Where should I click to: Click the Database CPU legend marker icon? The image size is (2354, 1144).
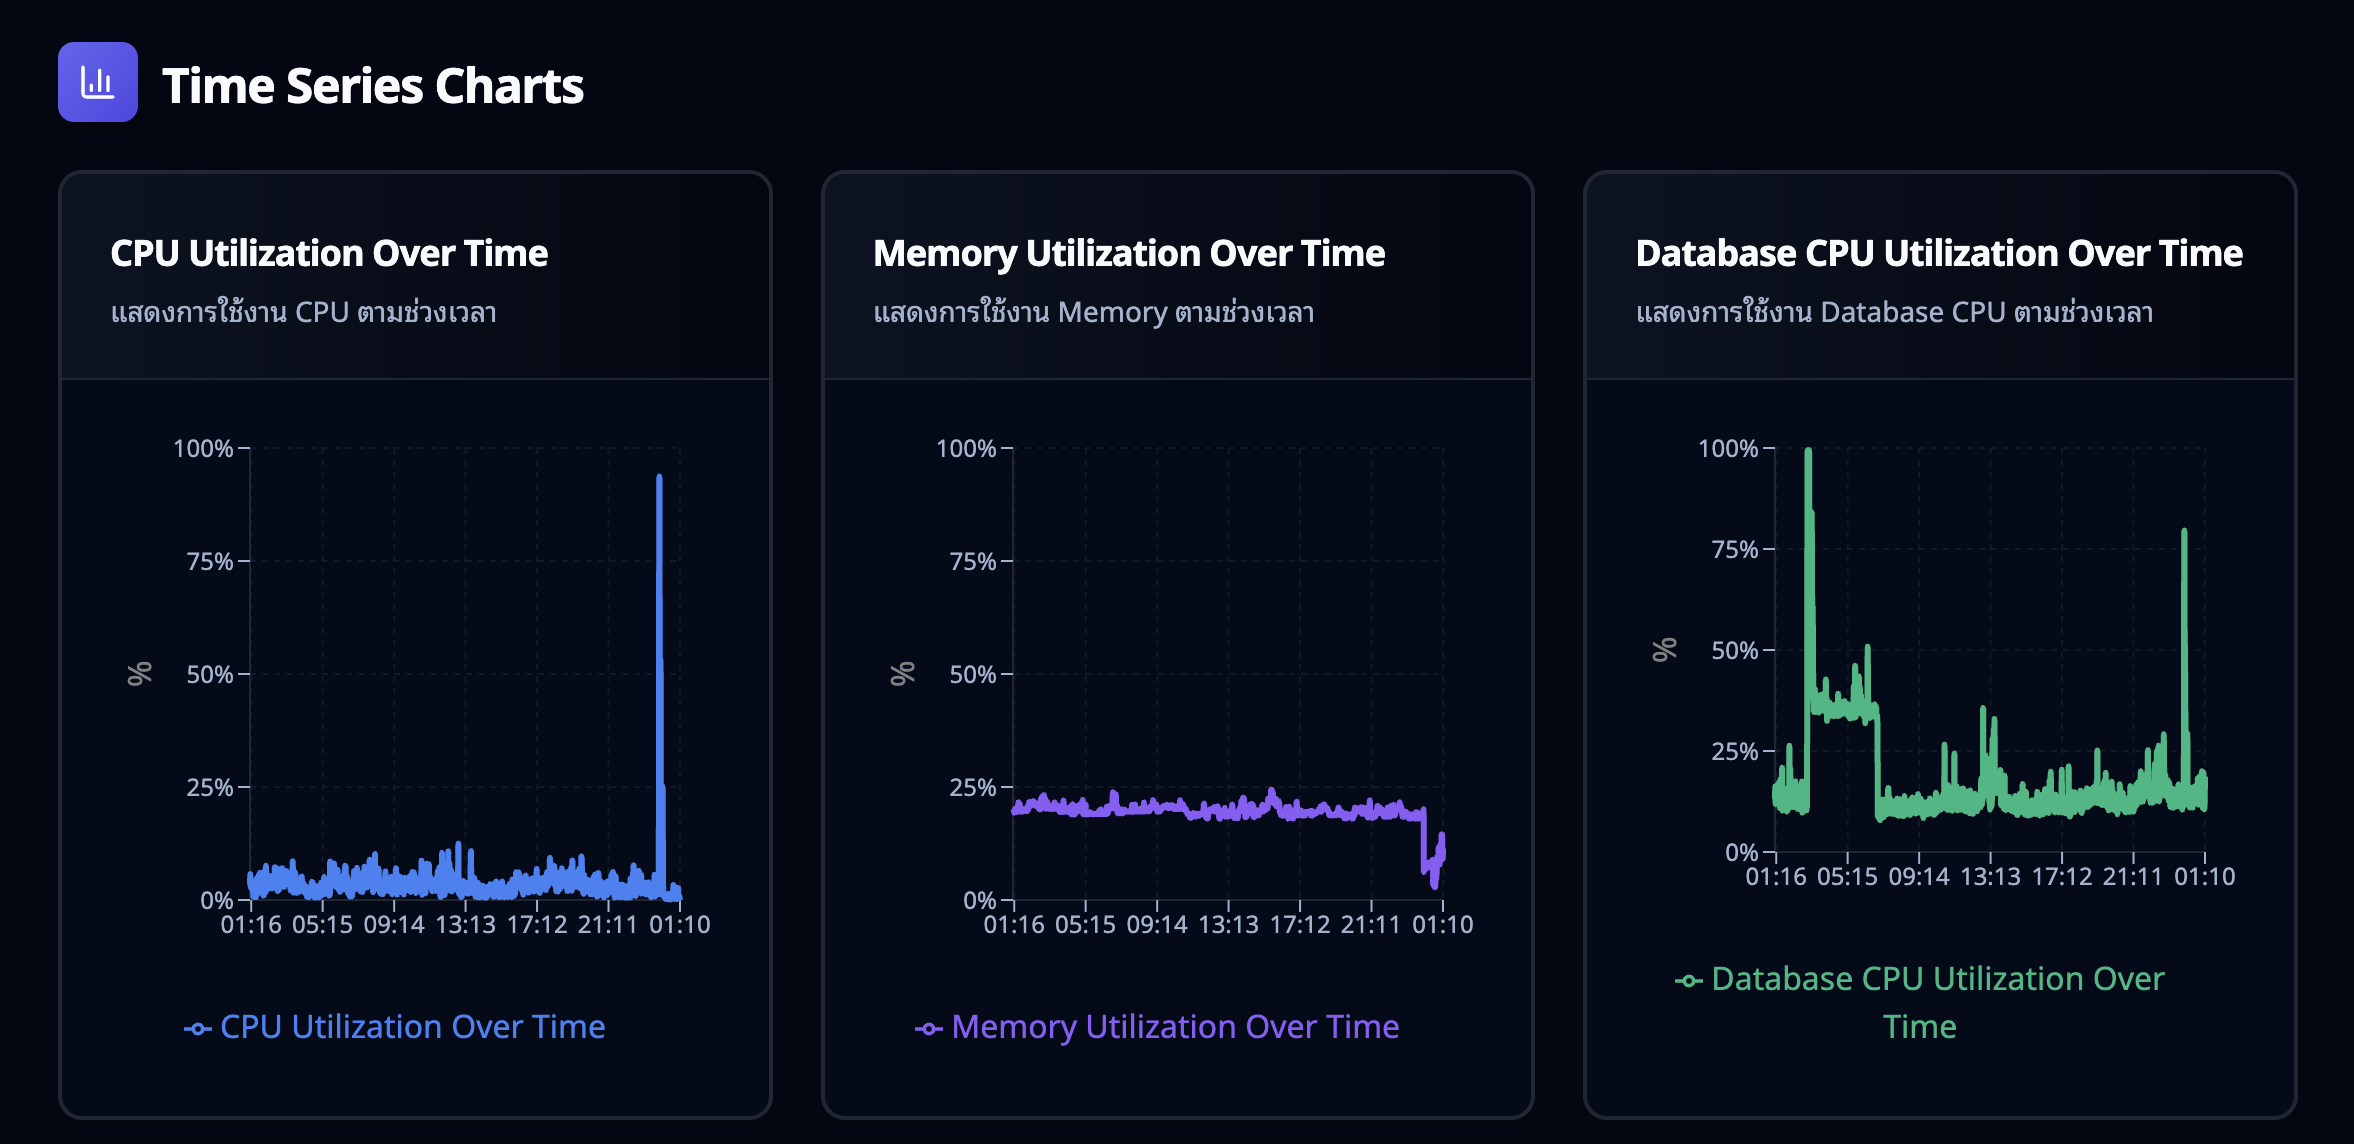pyautogui.click(x=1689, y=980)
